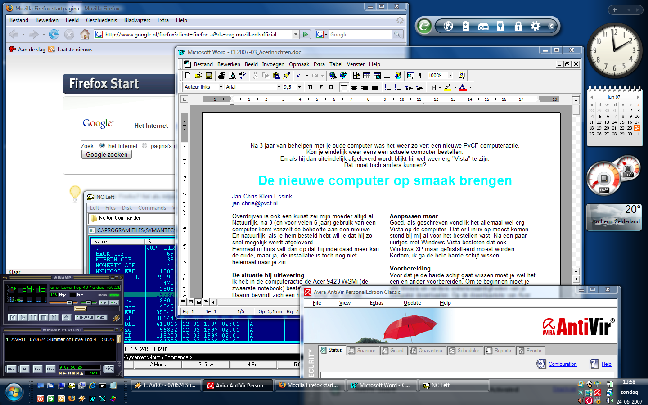
Task: Open the Firefox search engine dropdown
Action: [320, 34]
